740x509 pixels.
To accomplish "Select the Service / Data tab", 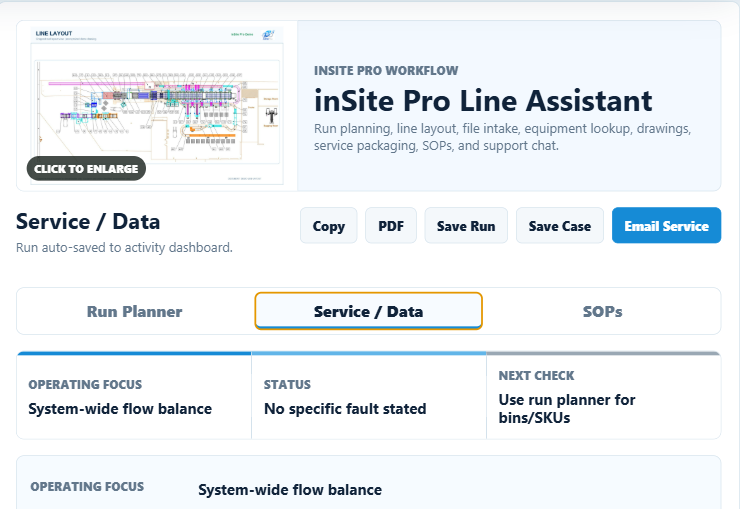I will tap(369, 311).
